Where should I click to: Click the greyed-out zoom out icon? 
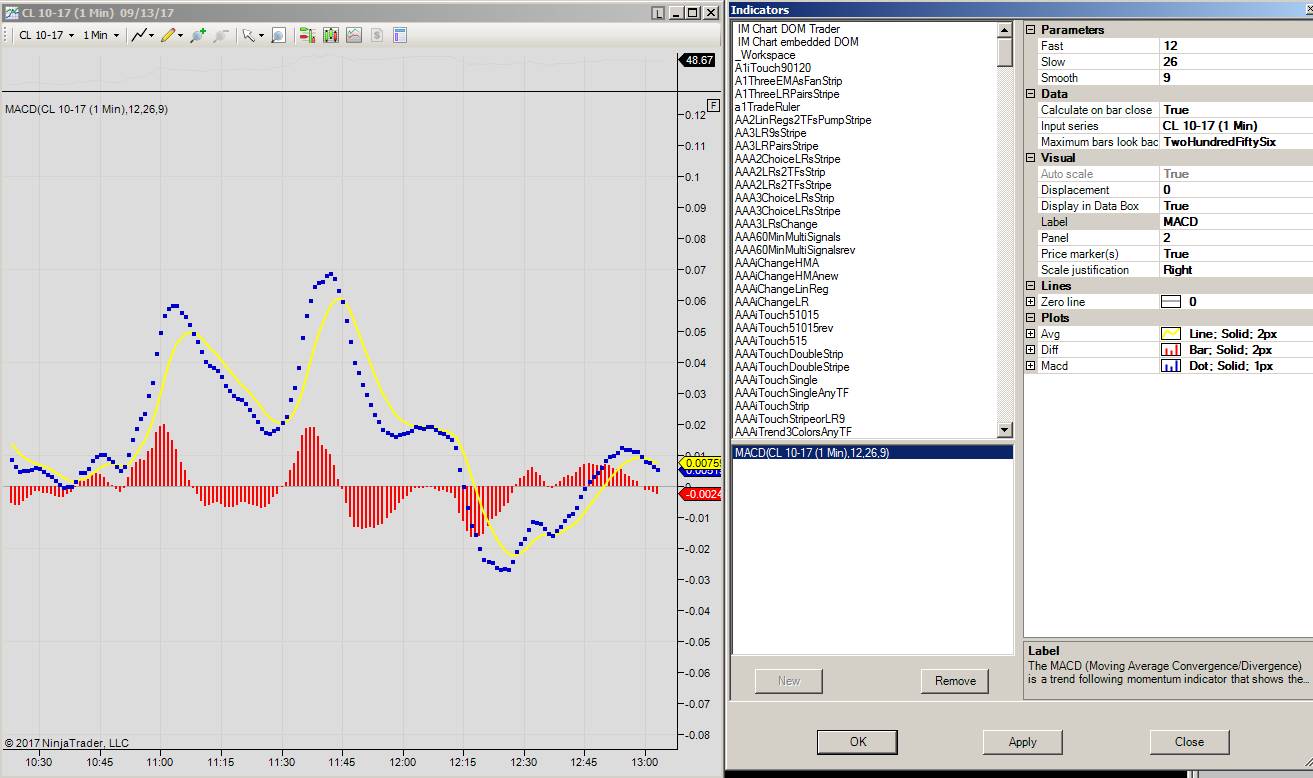pyautogui.click(x=221, y=35)
